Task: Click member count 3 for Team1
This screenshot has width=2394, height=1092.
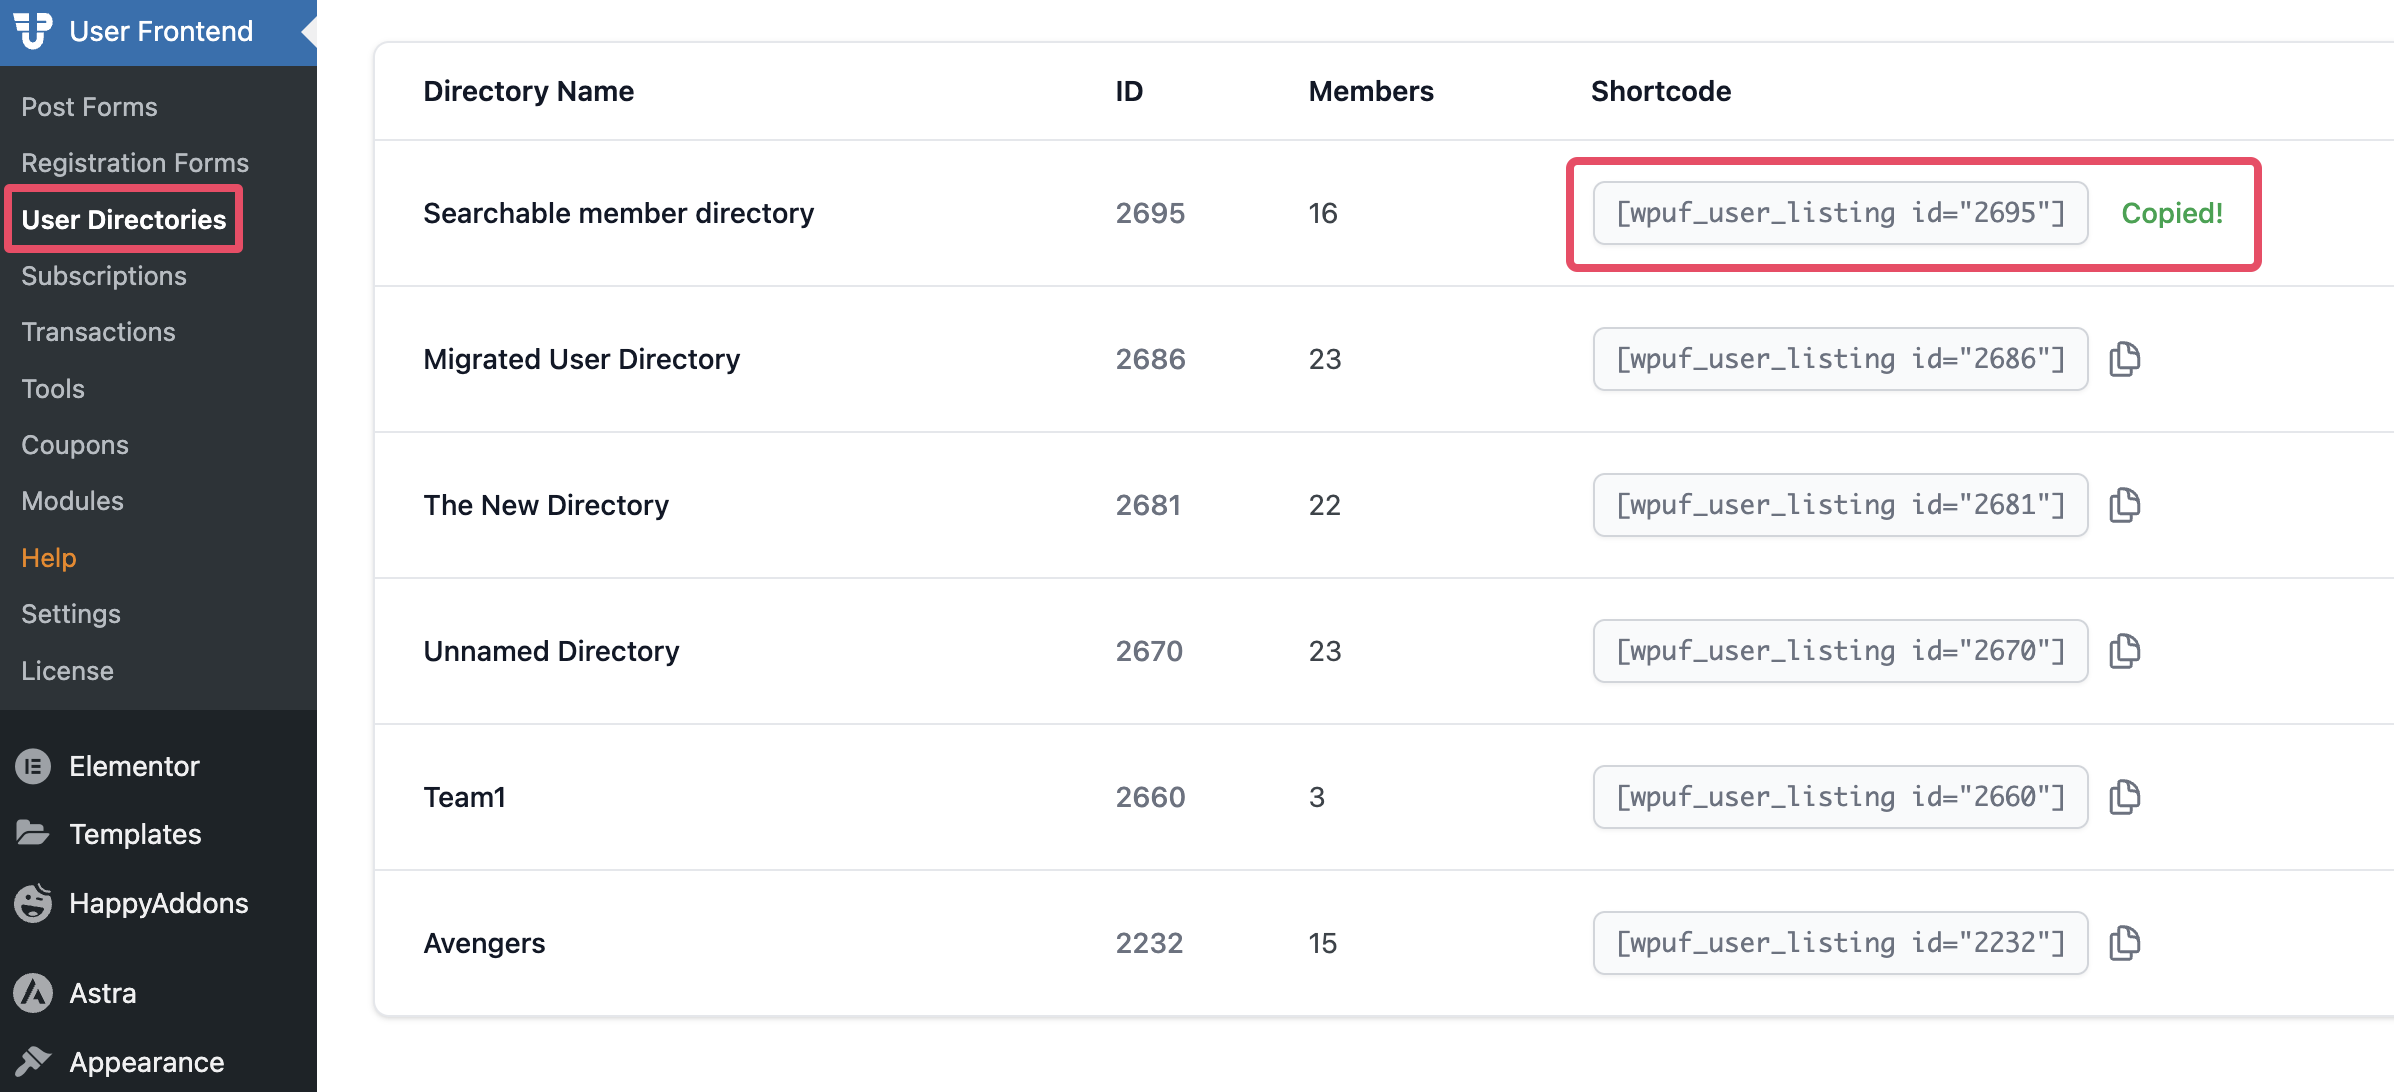Action: tap(1317, 797)
